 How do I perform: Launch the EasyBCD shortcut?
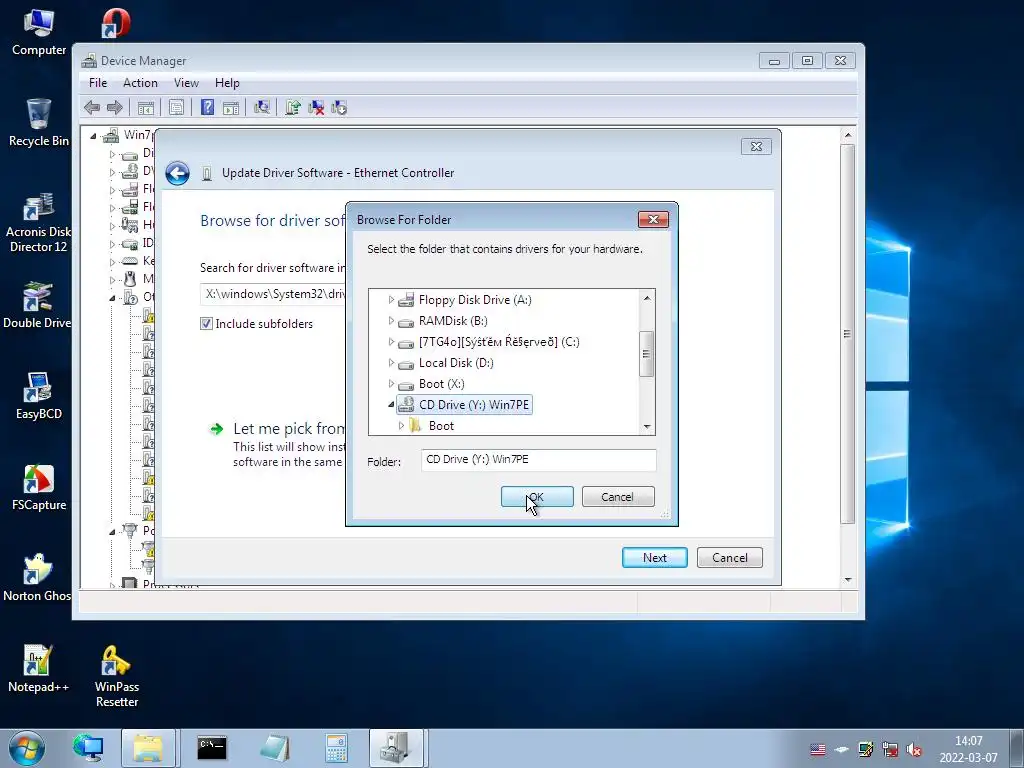(x=39, y=396)
